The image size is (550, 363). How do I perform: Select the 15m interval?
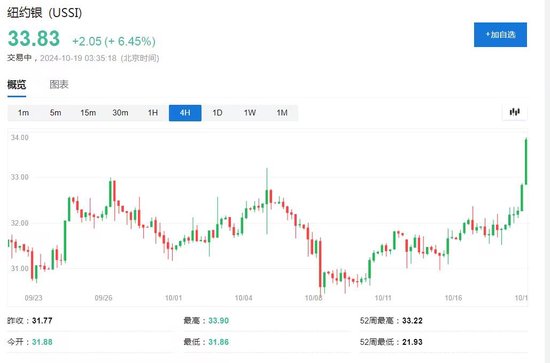coord(88,113)
